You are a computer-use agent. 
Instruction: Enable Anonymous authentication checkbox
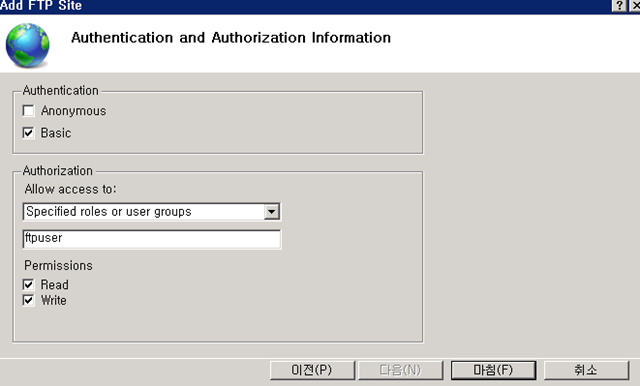pyautogui.click(x=28, y=111)
